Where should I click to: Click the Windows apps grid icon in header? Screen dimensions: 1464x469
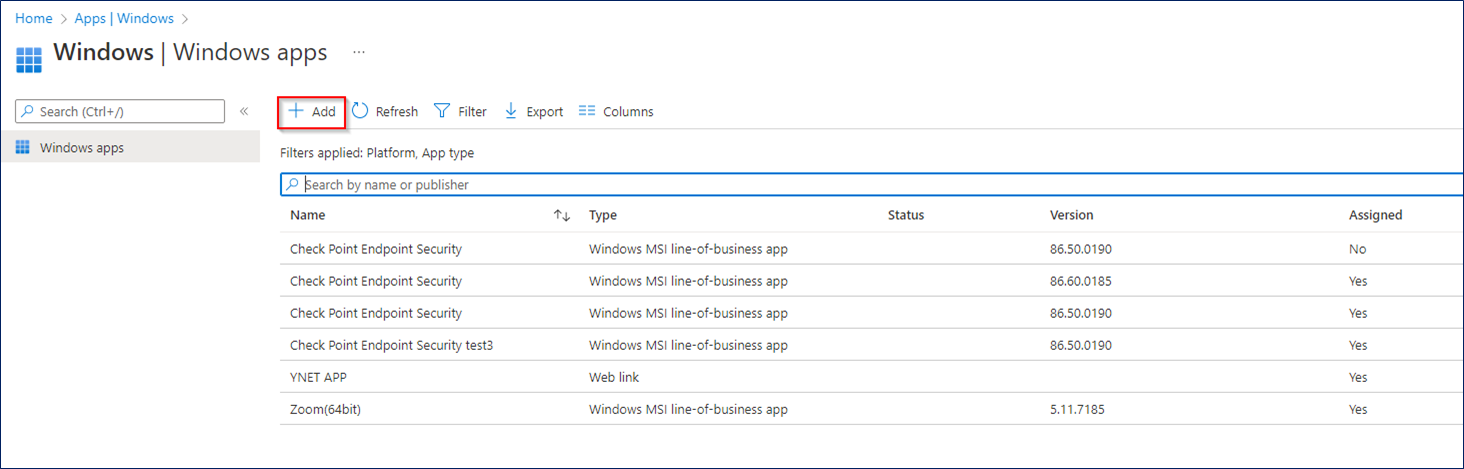[x=30, y=59]
